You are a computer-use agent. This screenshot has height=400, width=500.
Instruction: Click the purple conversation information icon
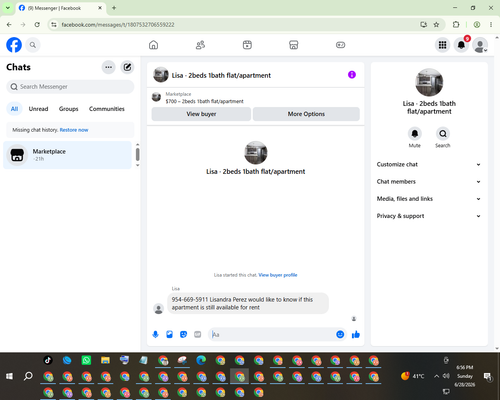(352, 75)
